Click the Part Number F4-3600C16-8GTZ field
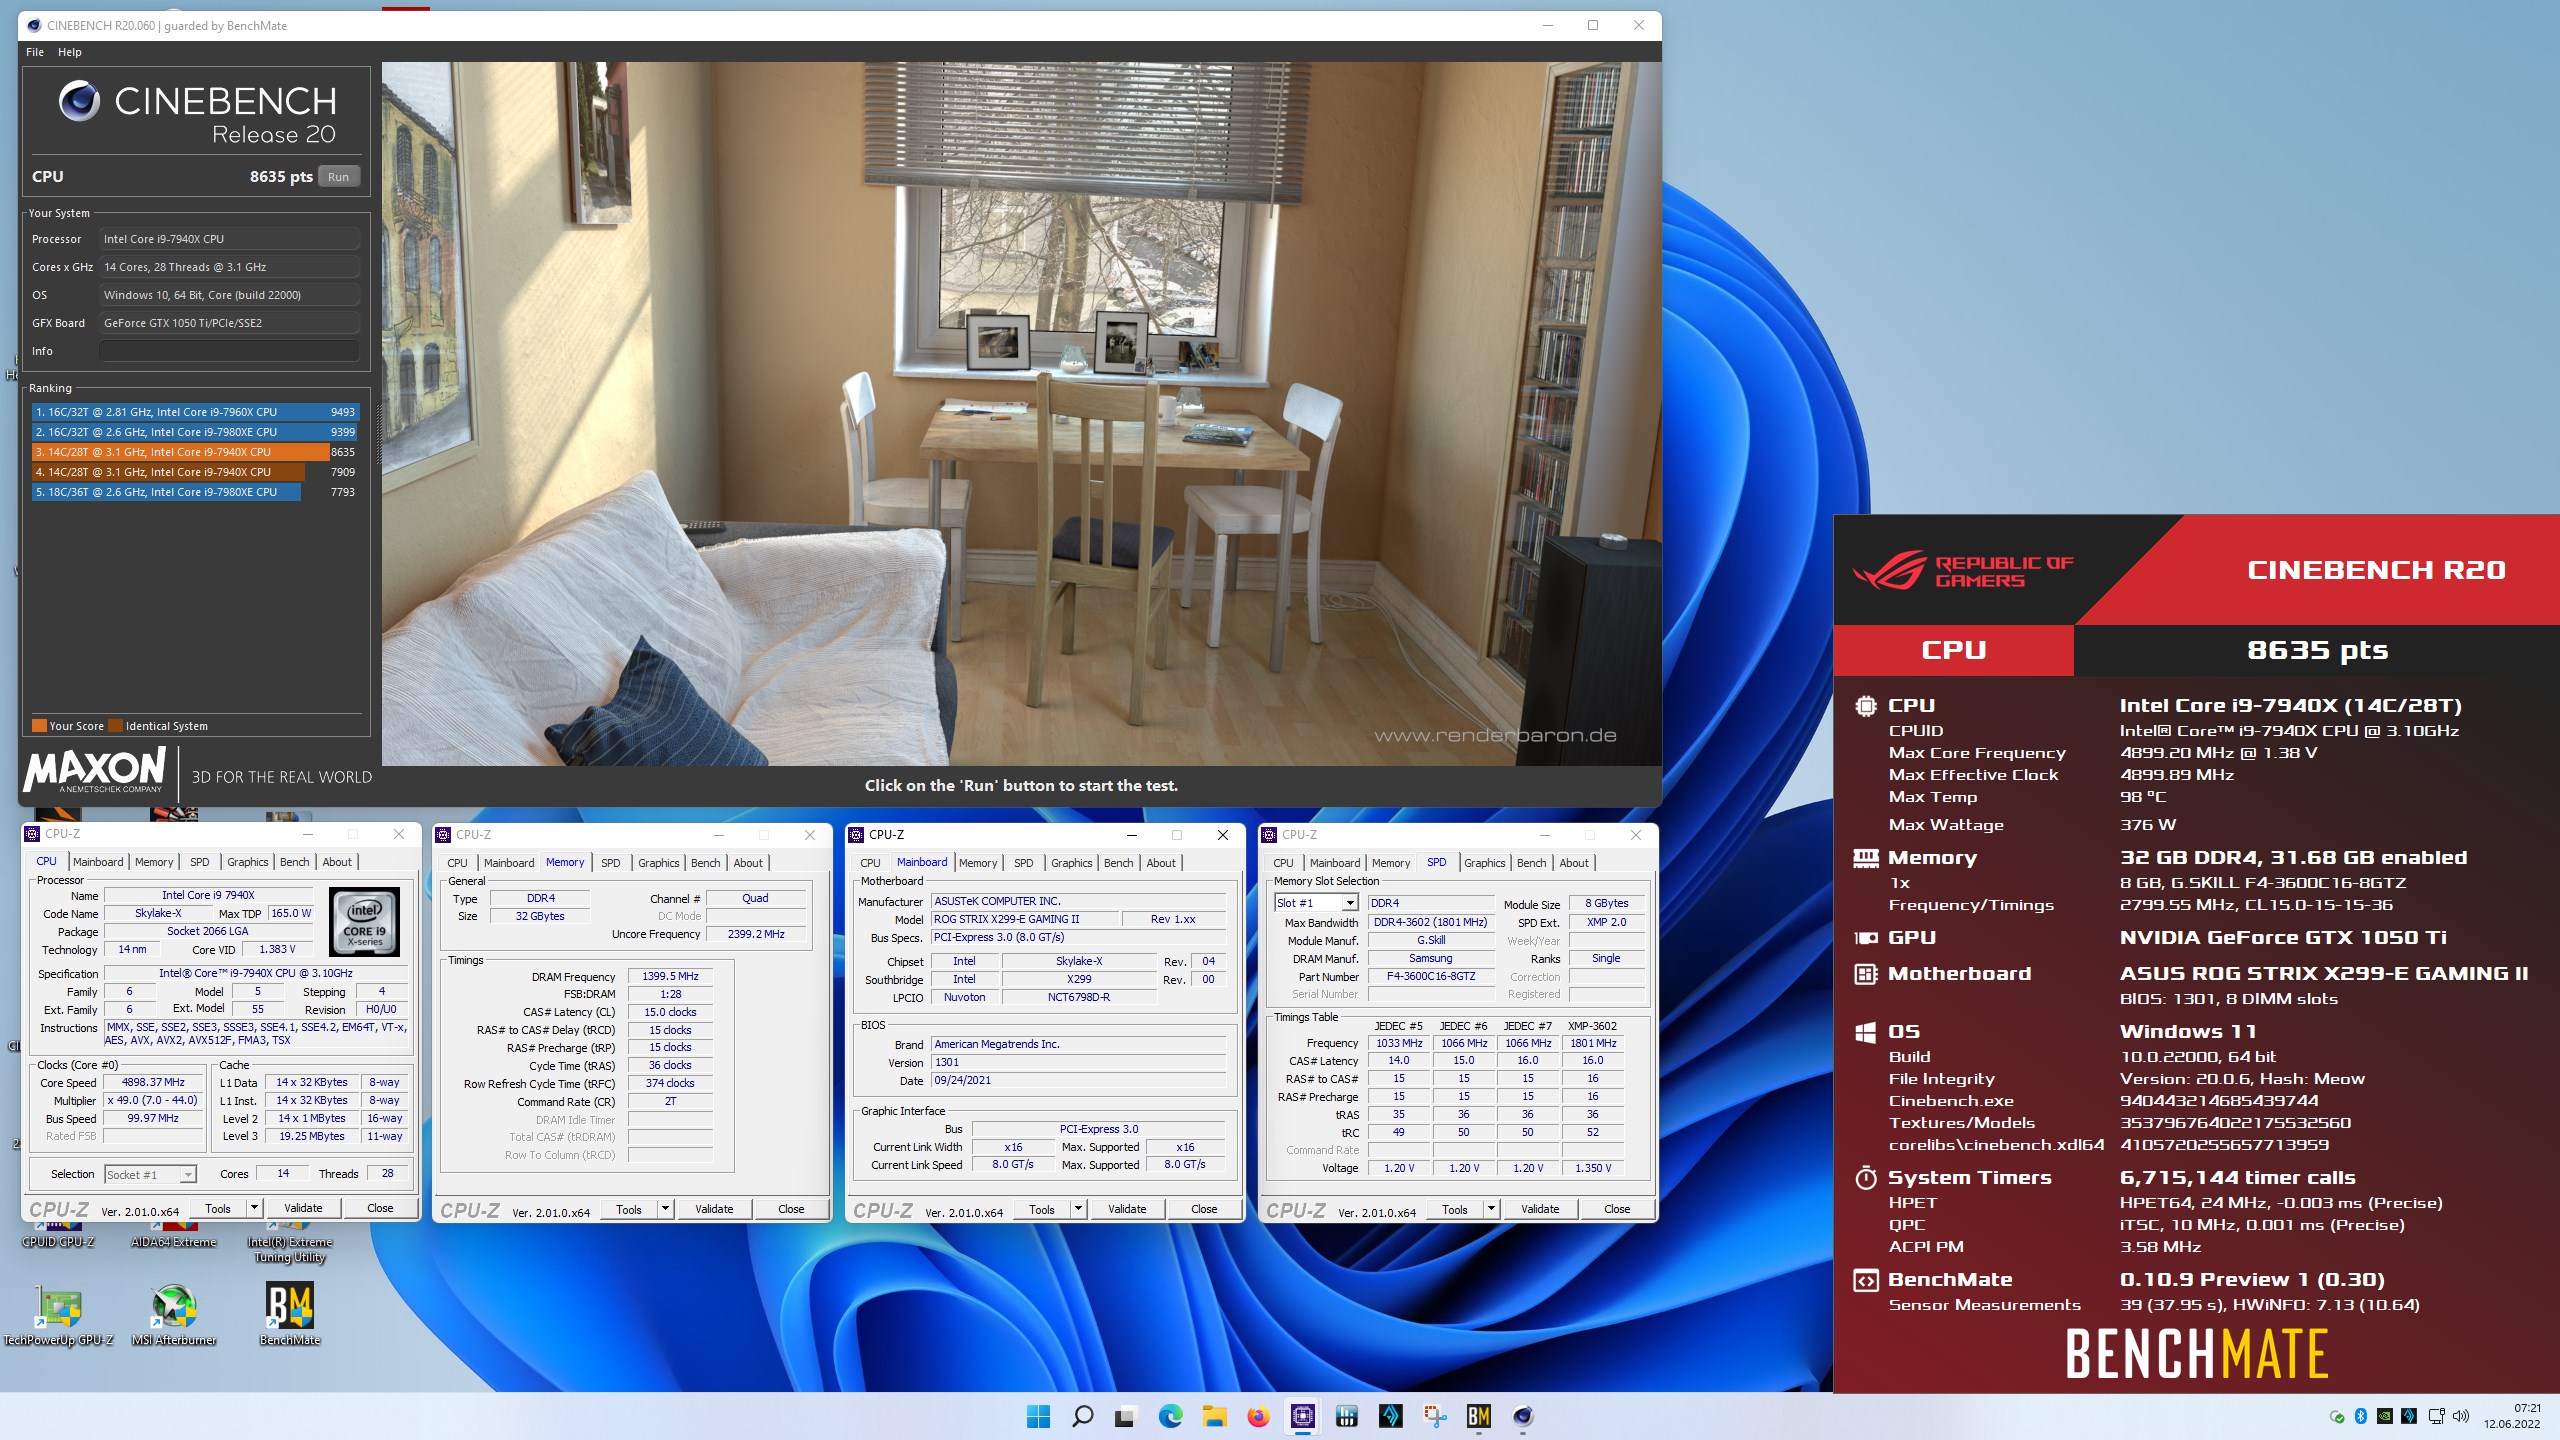2560x1440 pixels. click(1431, 976)
